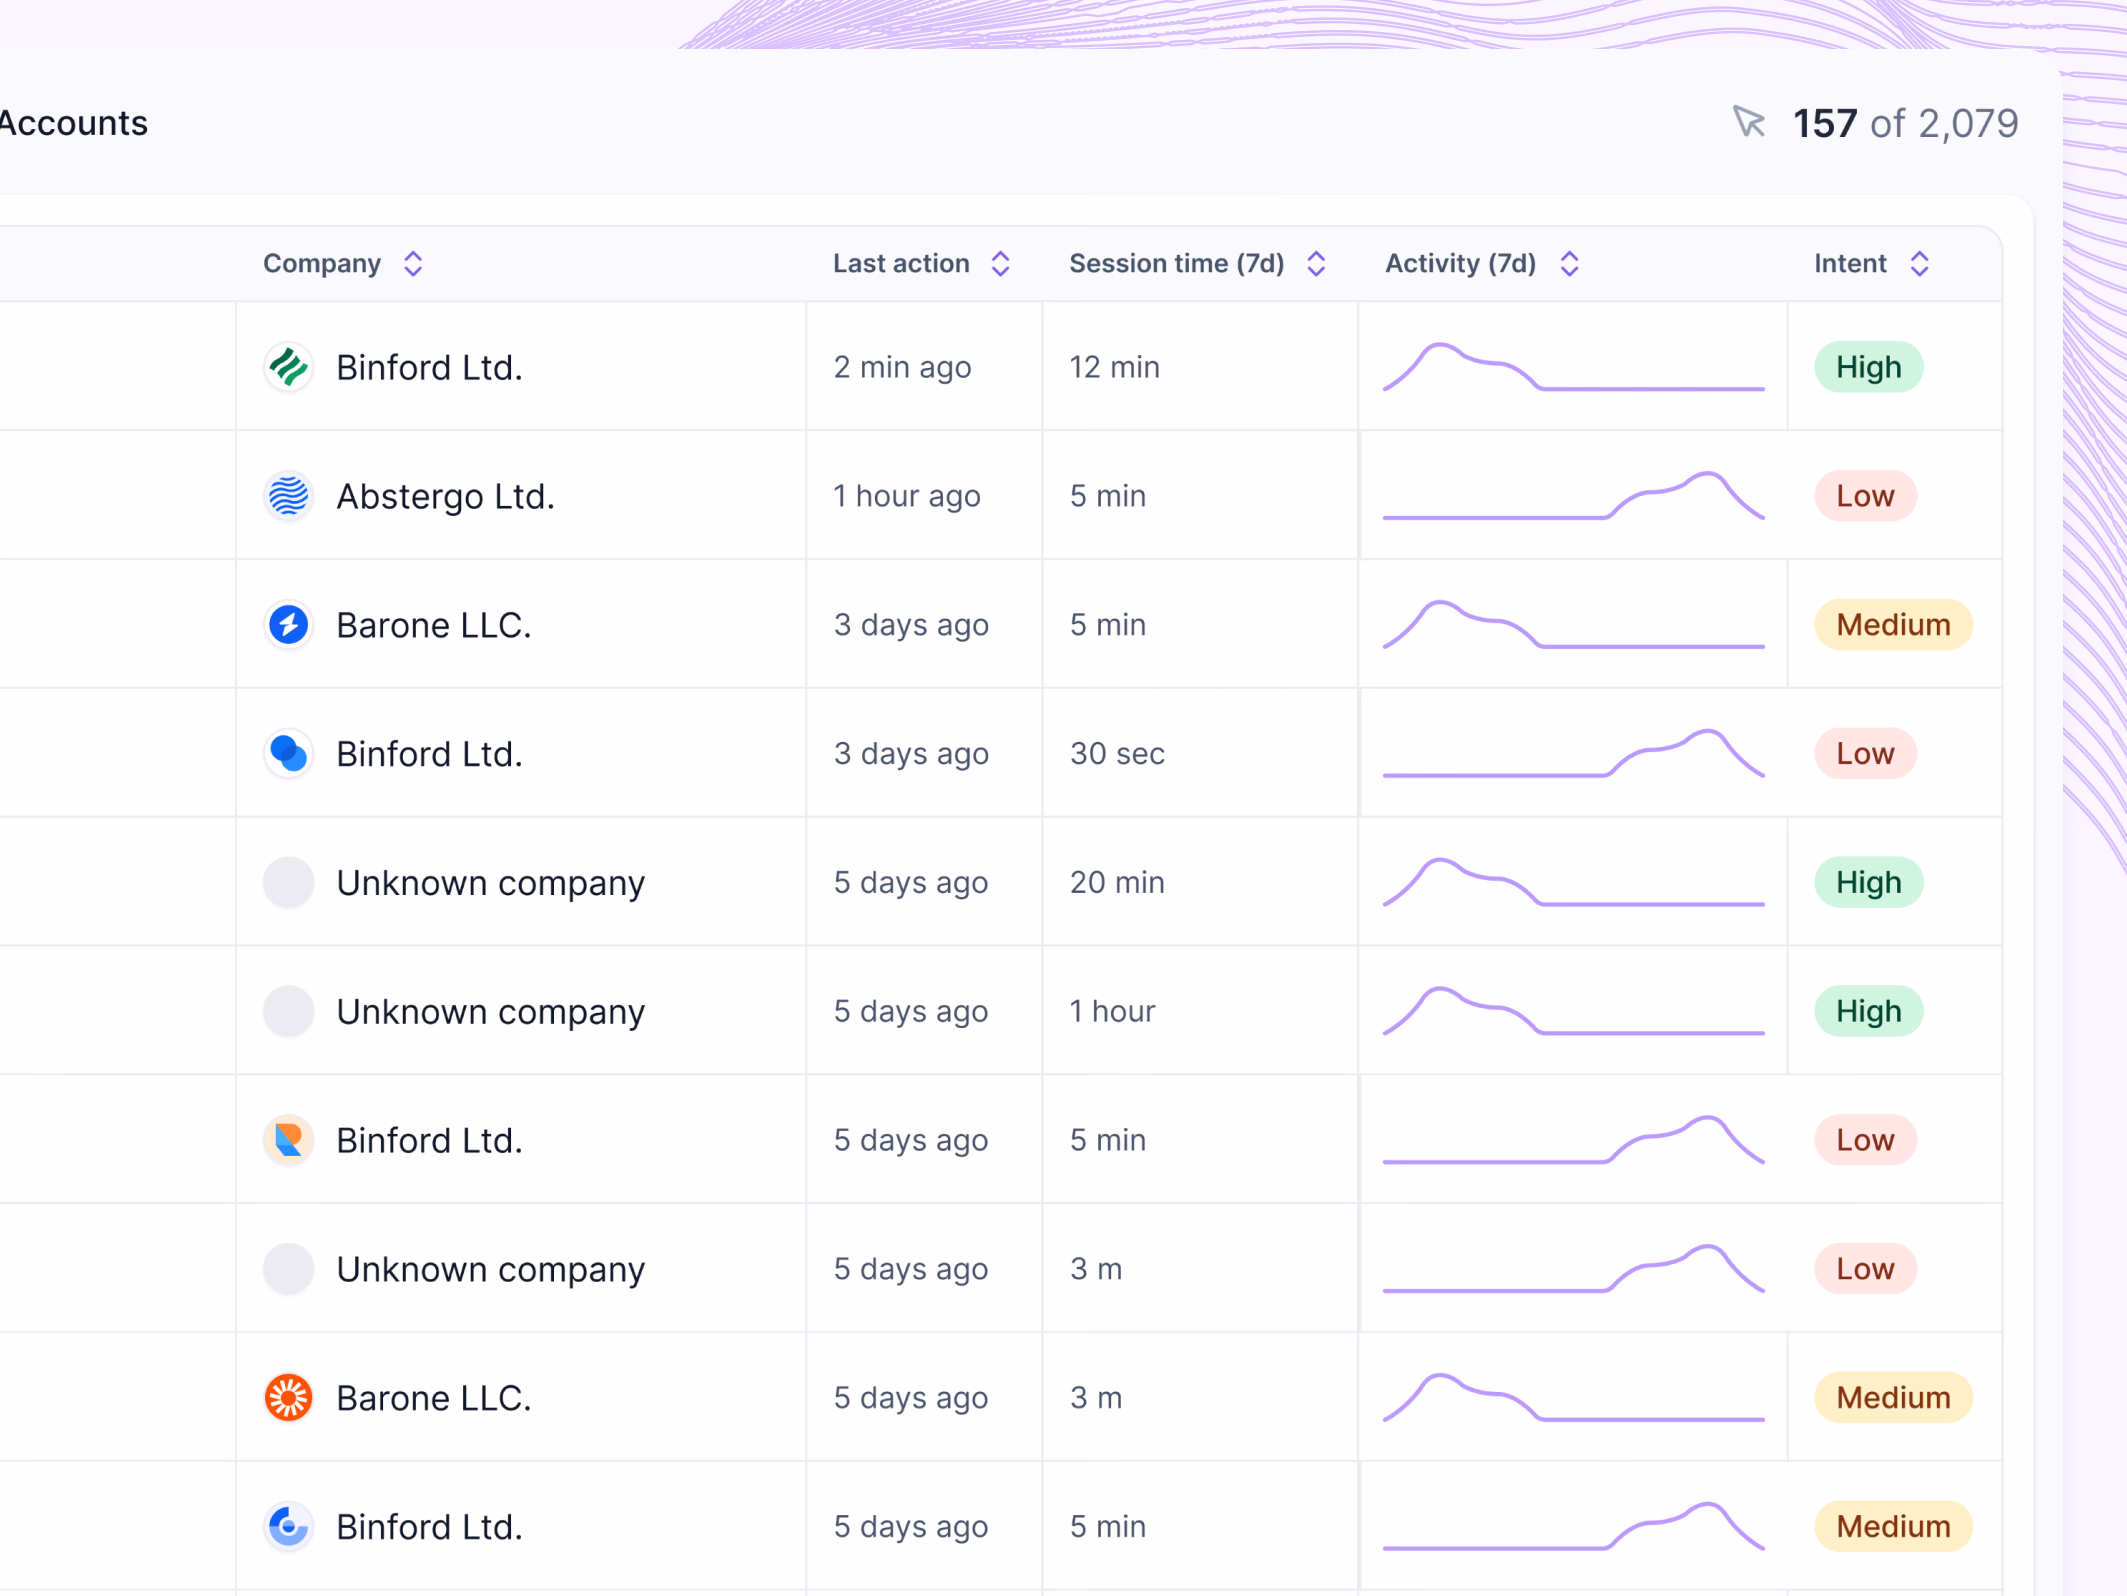The image size is (2127, 1596).
Task: View activity sparkline for Abstergo Ltd.
Action: tap(1573, 496)
